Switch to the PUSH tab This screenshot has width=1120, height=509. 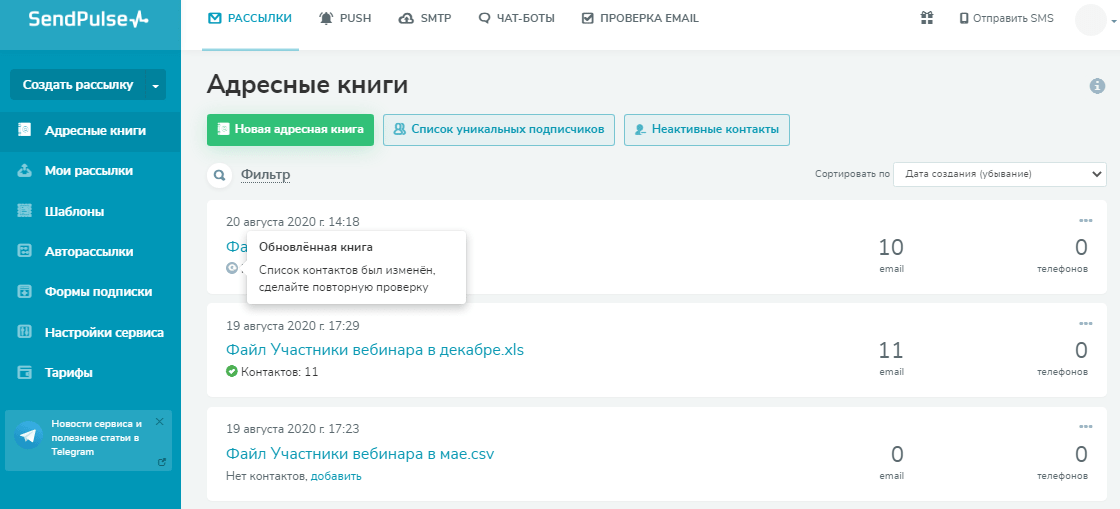point(345,18)
